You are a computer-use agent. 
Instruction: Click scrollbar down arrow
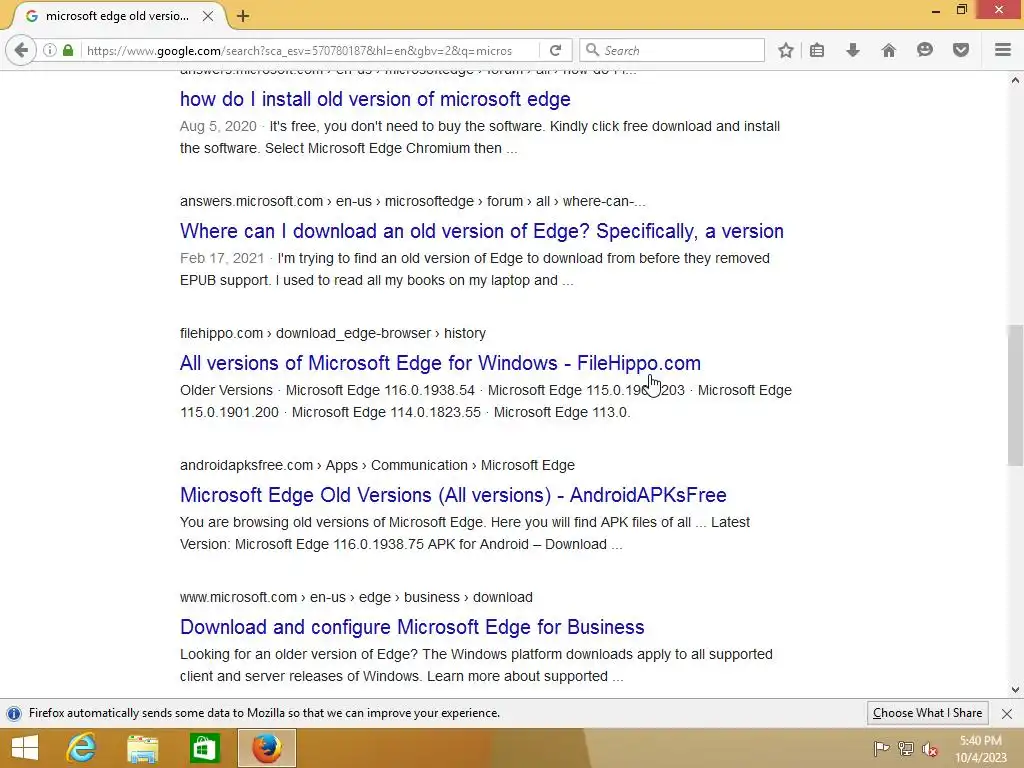[x=1015, y=690]
